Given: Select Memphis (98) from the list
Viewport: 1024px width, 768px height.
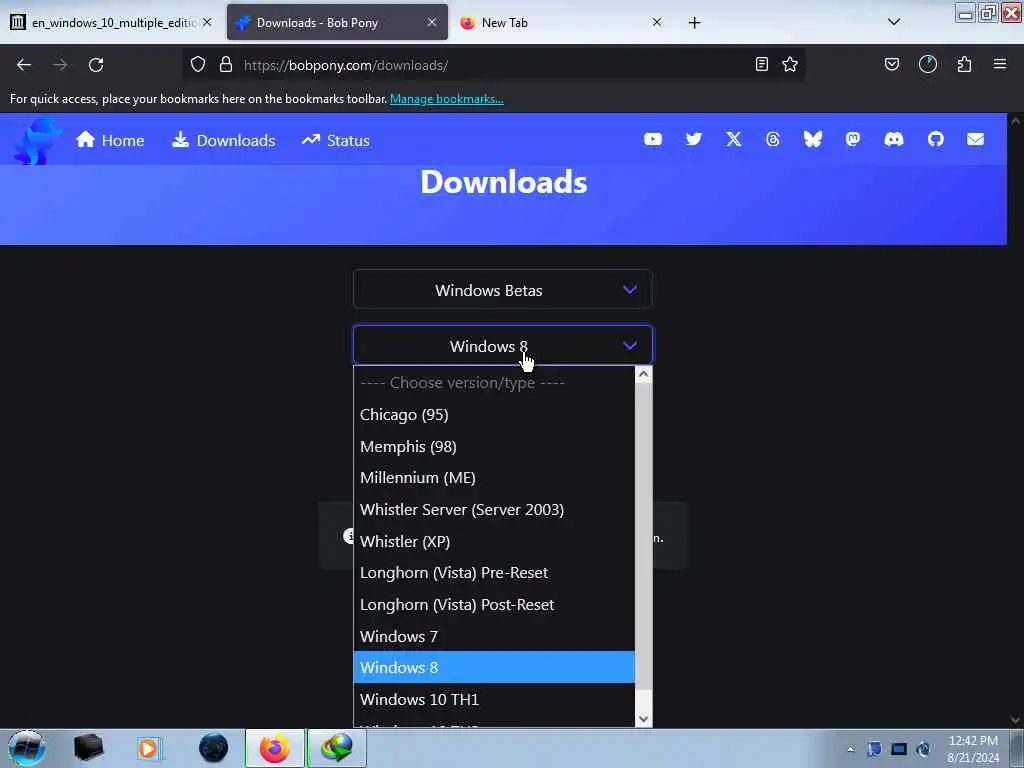Looking at the screenshot, I should click(x=494, y=447).
